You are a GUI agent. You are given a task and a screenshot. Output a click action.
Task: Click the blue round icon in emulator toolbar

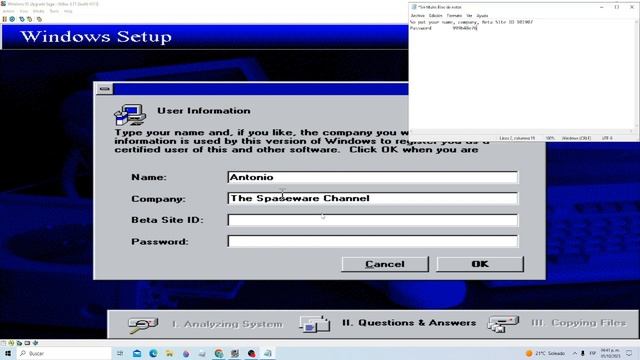12,19
